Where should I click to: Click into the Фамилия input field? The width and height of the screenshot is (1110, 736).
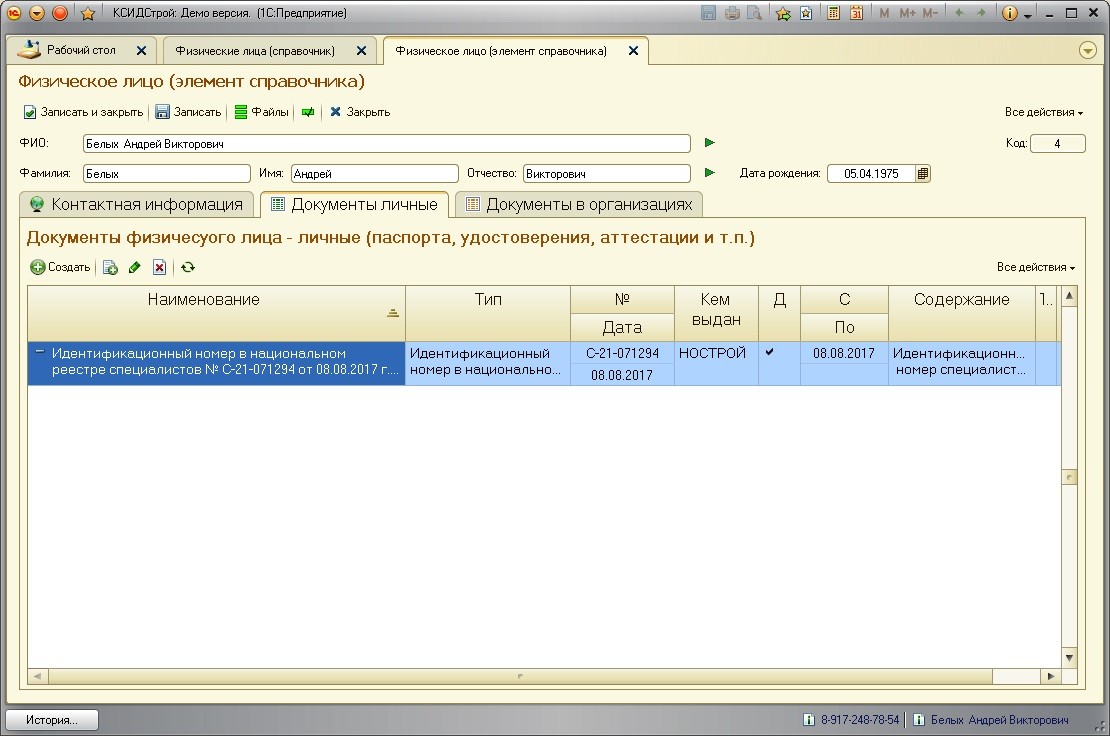pos(166,173)
